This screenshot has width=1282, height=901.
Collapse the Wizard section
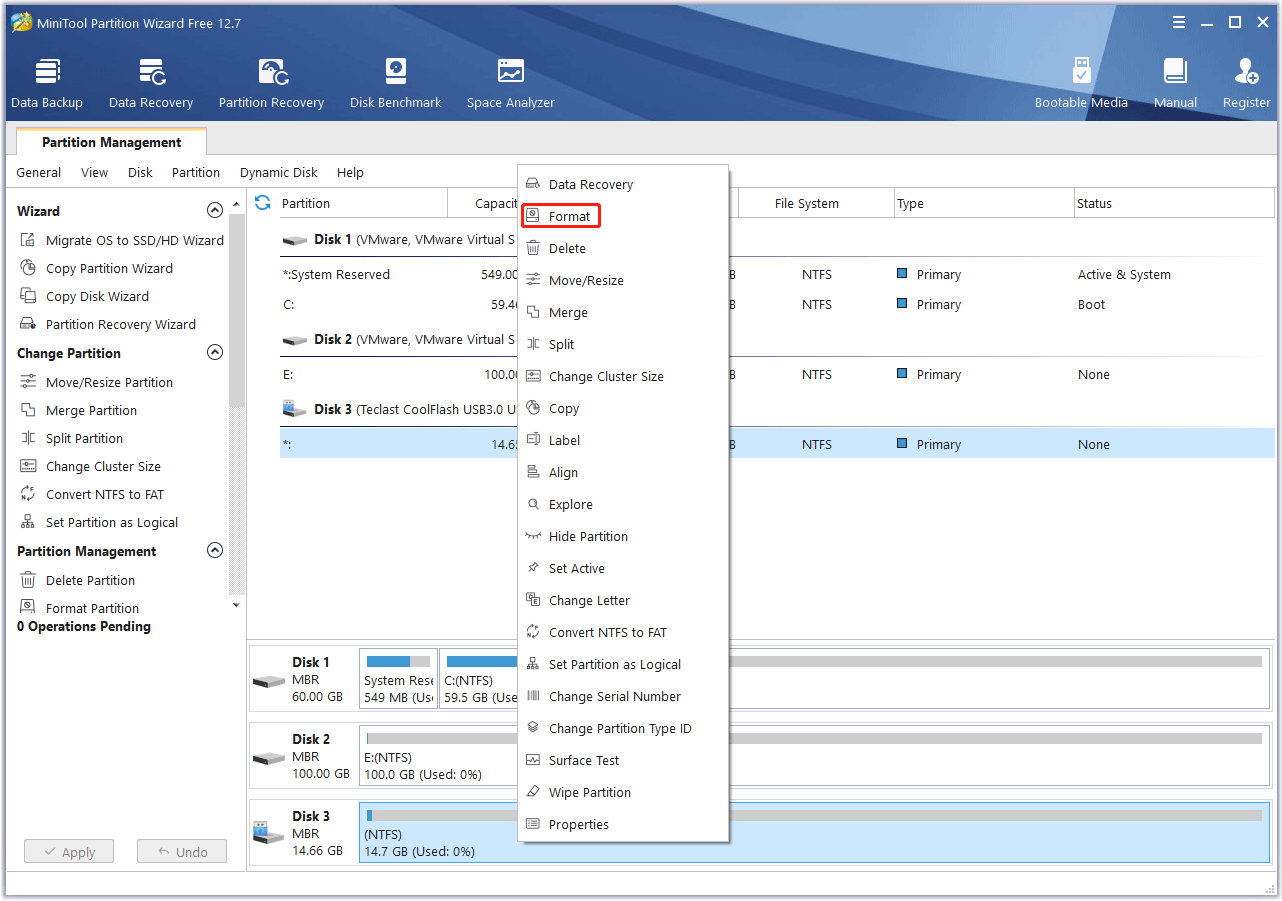(215, 210)
